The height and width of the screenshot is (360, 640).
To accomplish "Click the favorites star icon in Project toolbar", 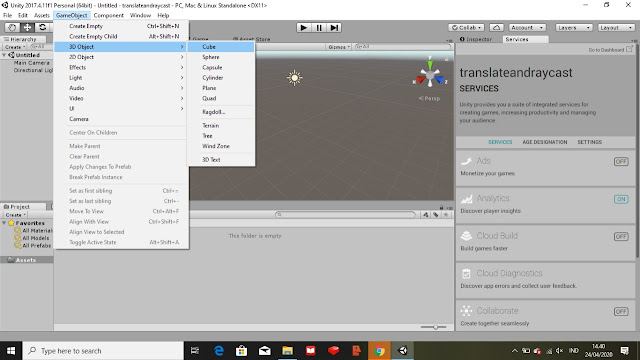I will [446, 215].
